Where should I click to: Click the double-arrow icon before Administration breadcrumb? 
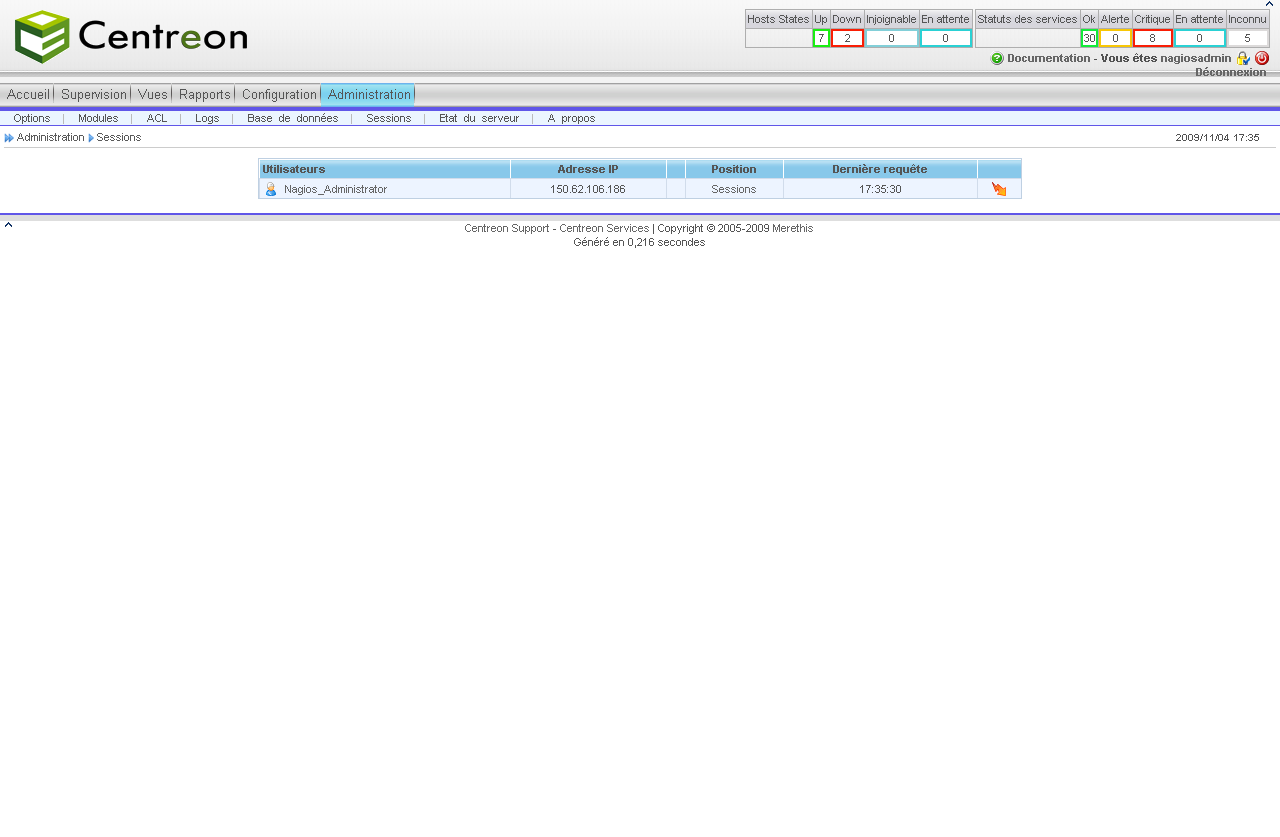click(9, 138)
